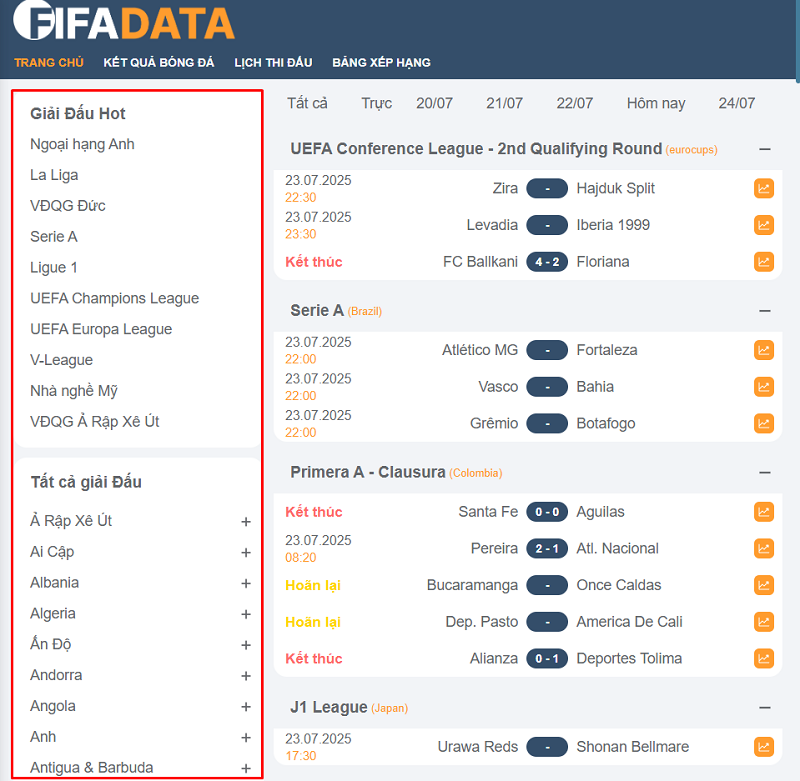Click the 4 - 2 score badge
800x781 pixels.
[547, 262]
